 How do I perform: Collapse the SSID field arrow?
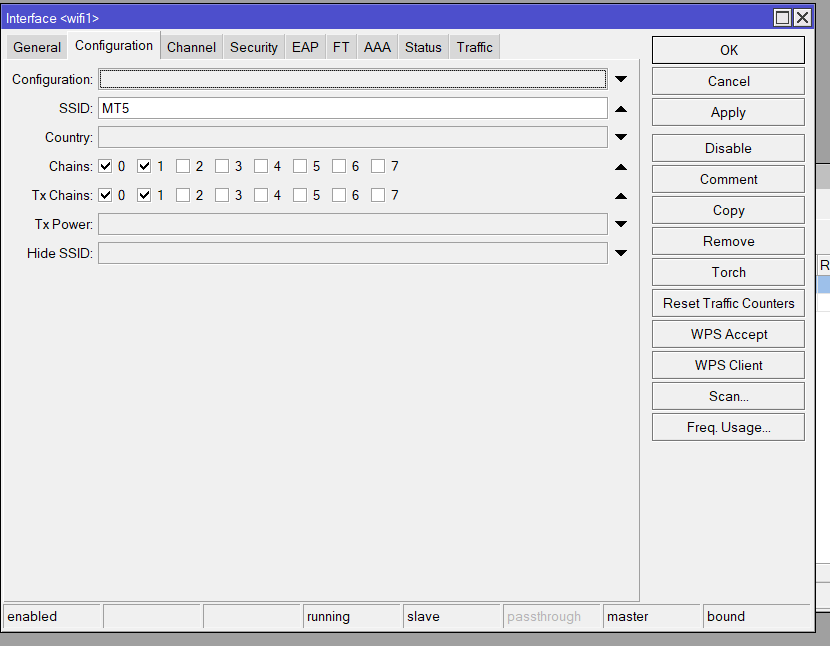point(621,109)
